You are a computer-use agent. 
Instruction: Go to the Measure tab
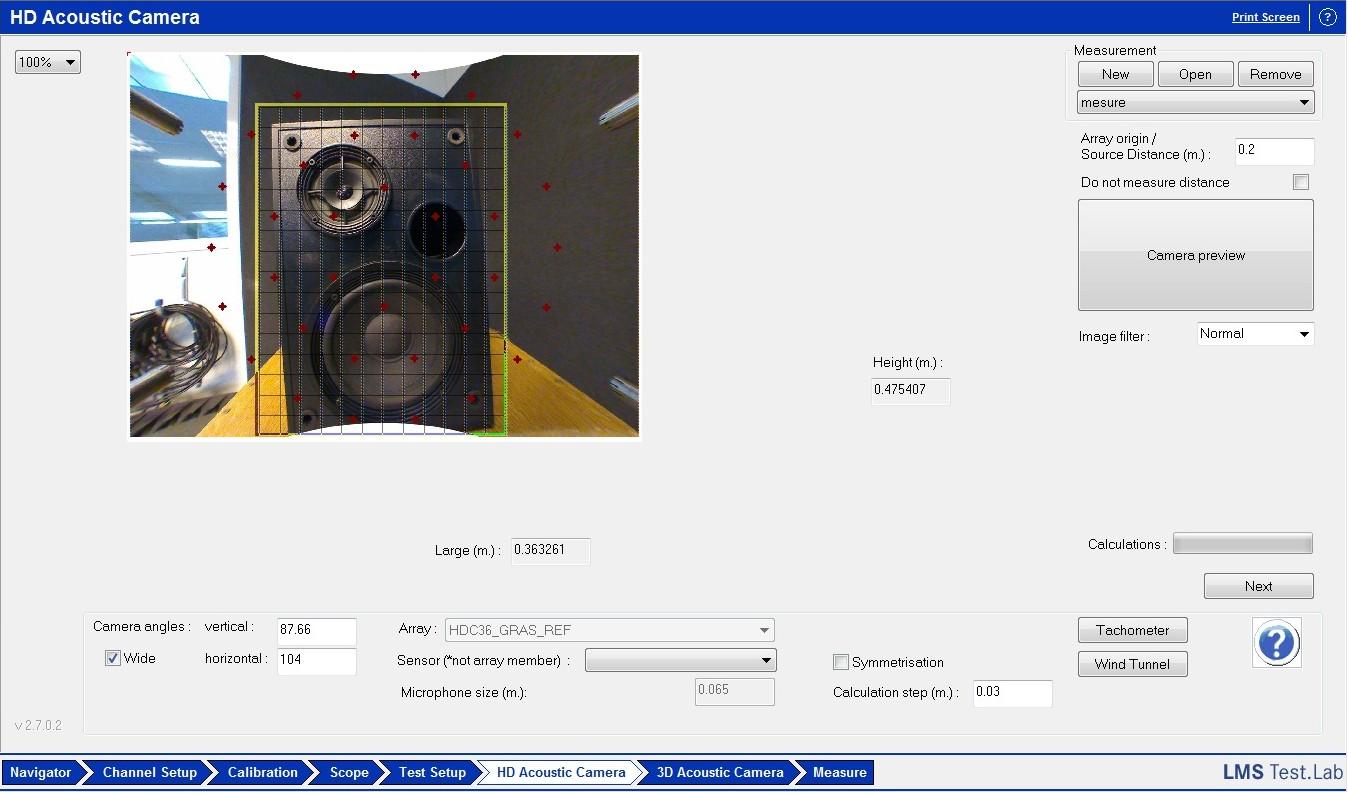tap(838, 772)
